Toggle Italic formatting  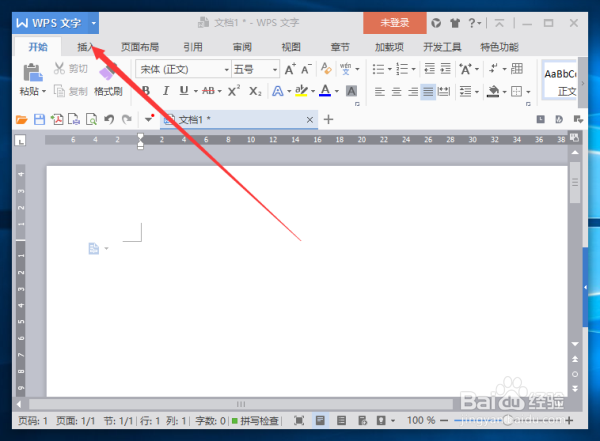tap(166, 91)
